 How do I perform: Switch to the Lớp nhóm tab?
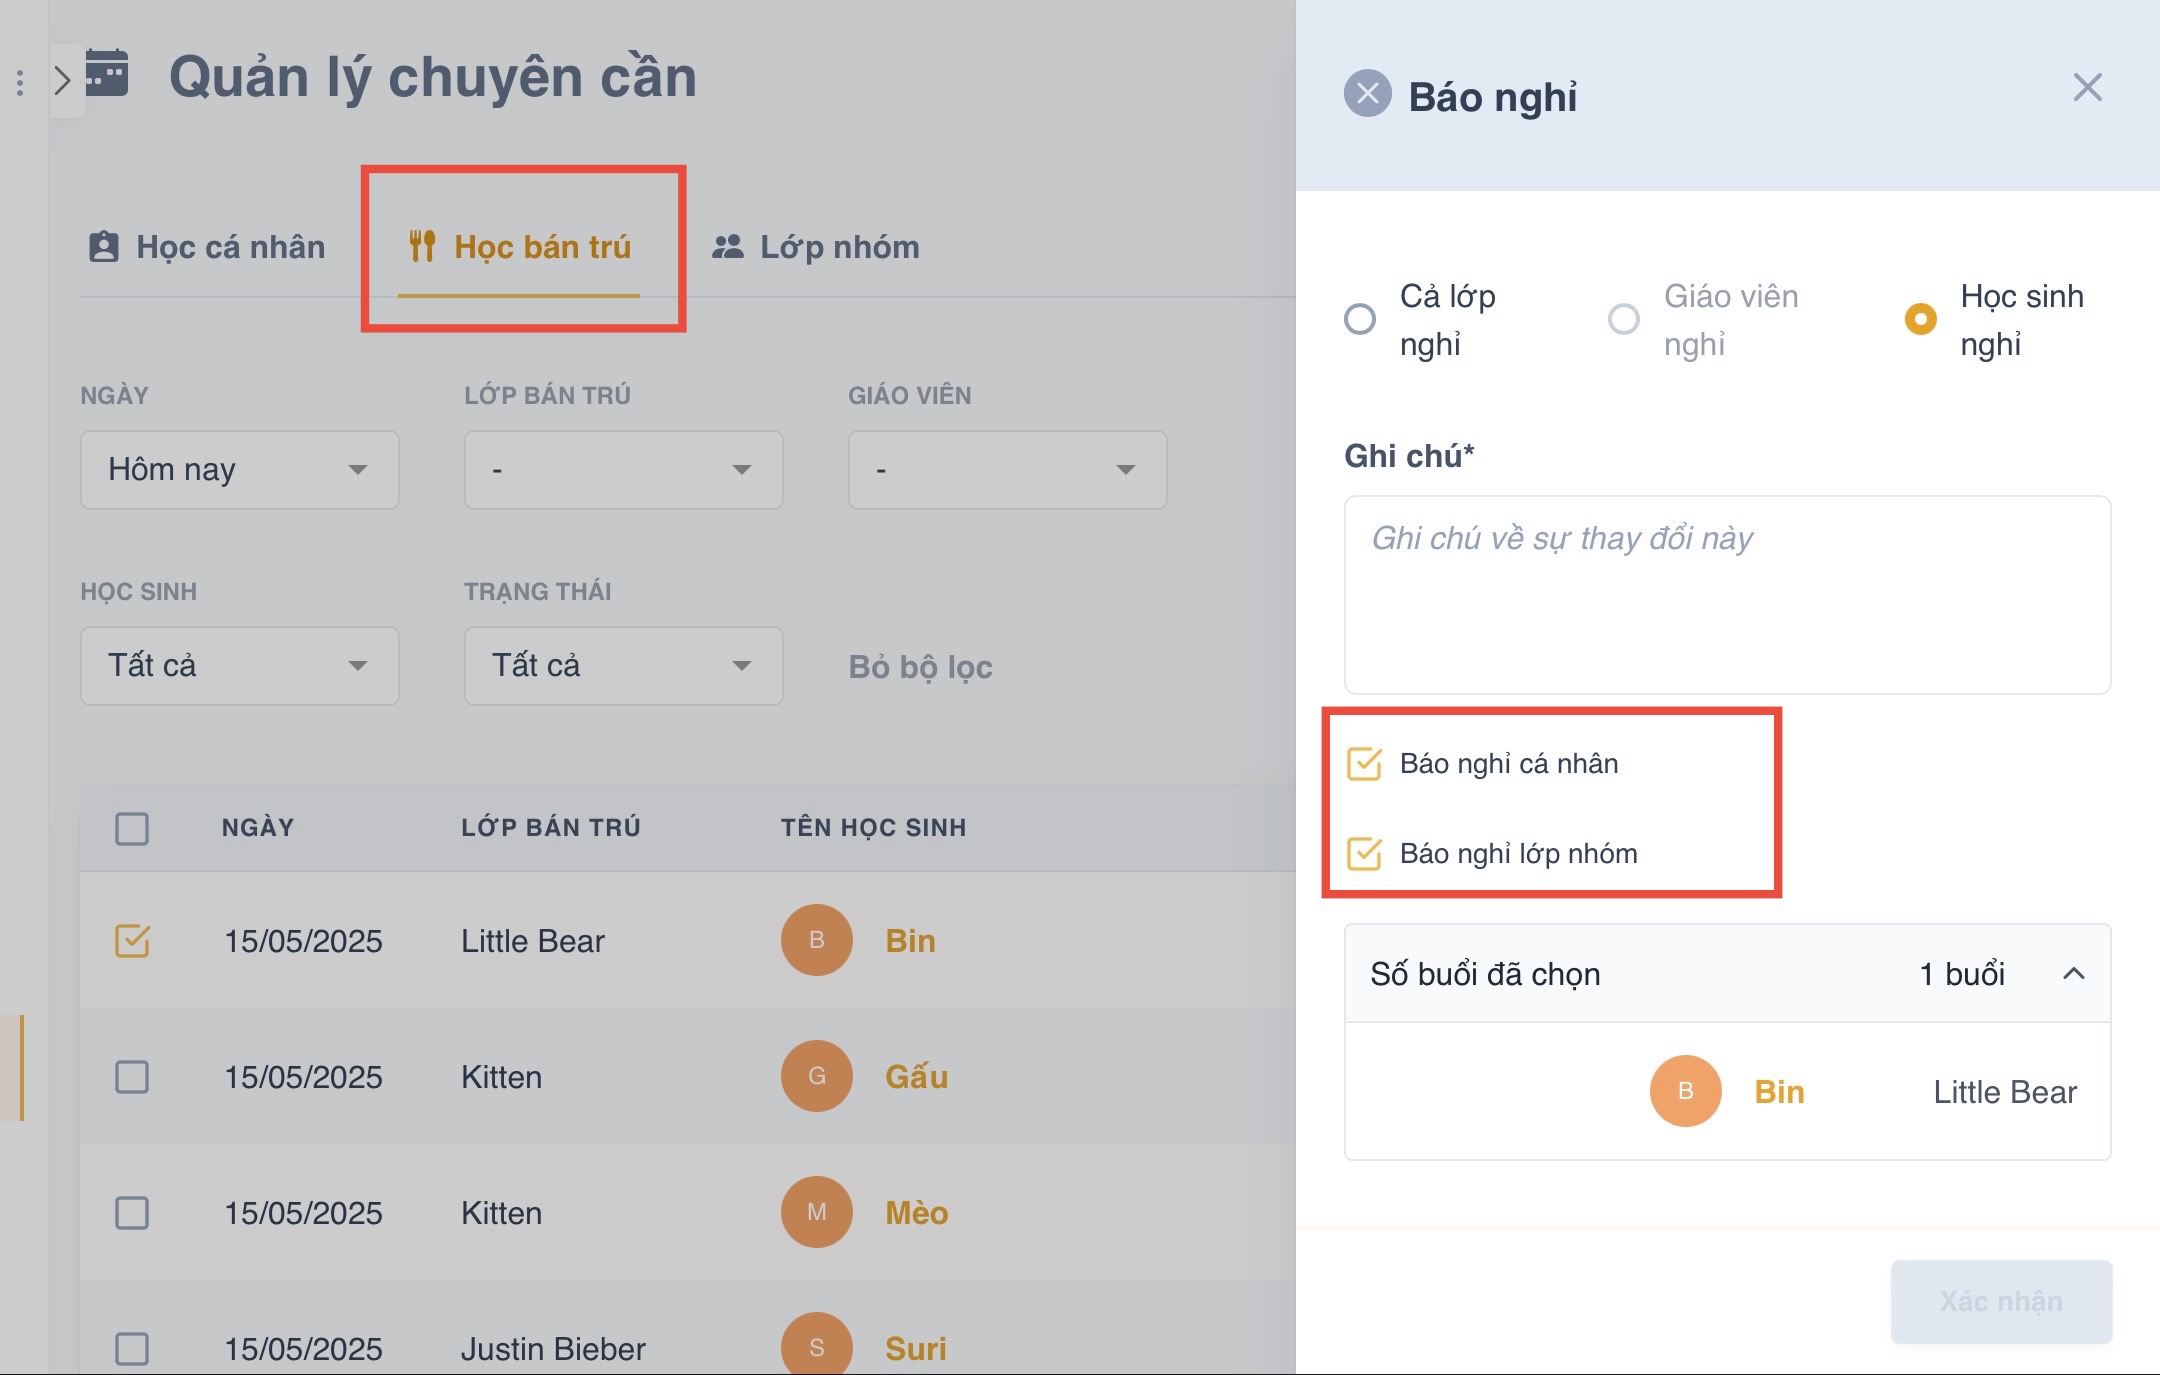(x=816, y=247)
